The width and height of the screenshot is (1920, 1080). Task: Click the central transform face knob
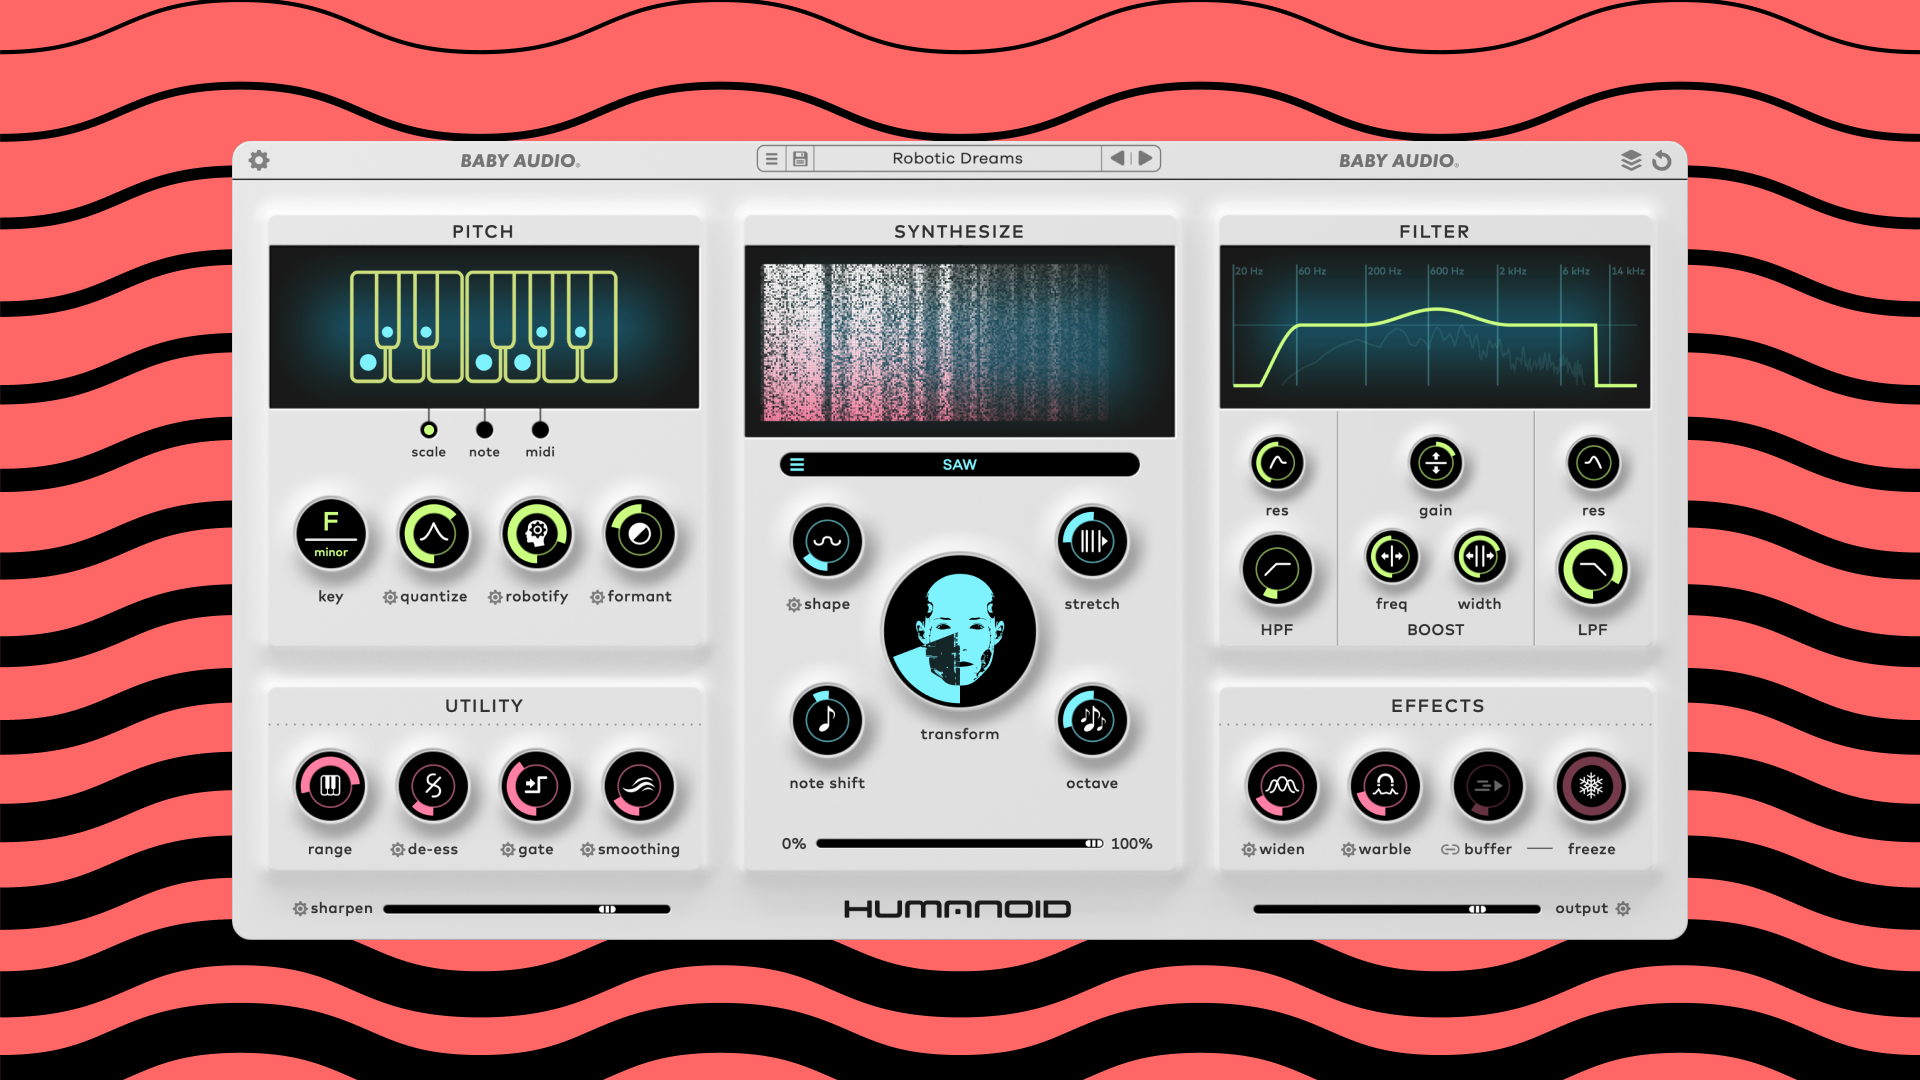click(x=959, y=632)
